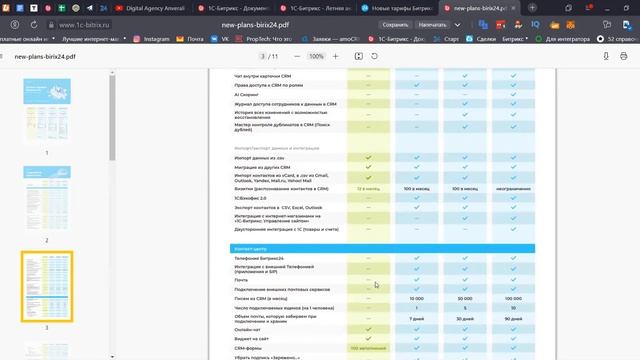Open the VK bookmark
Screen dimensions: 640x360
click(220, 39)
